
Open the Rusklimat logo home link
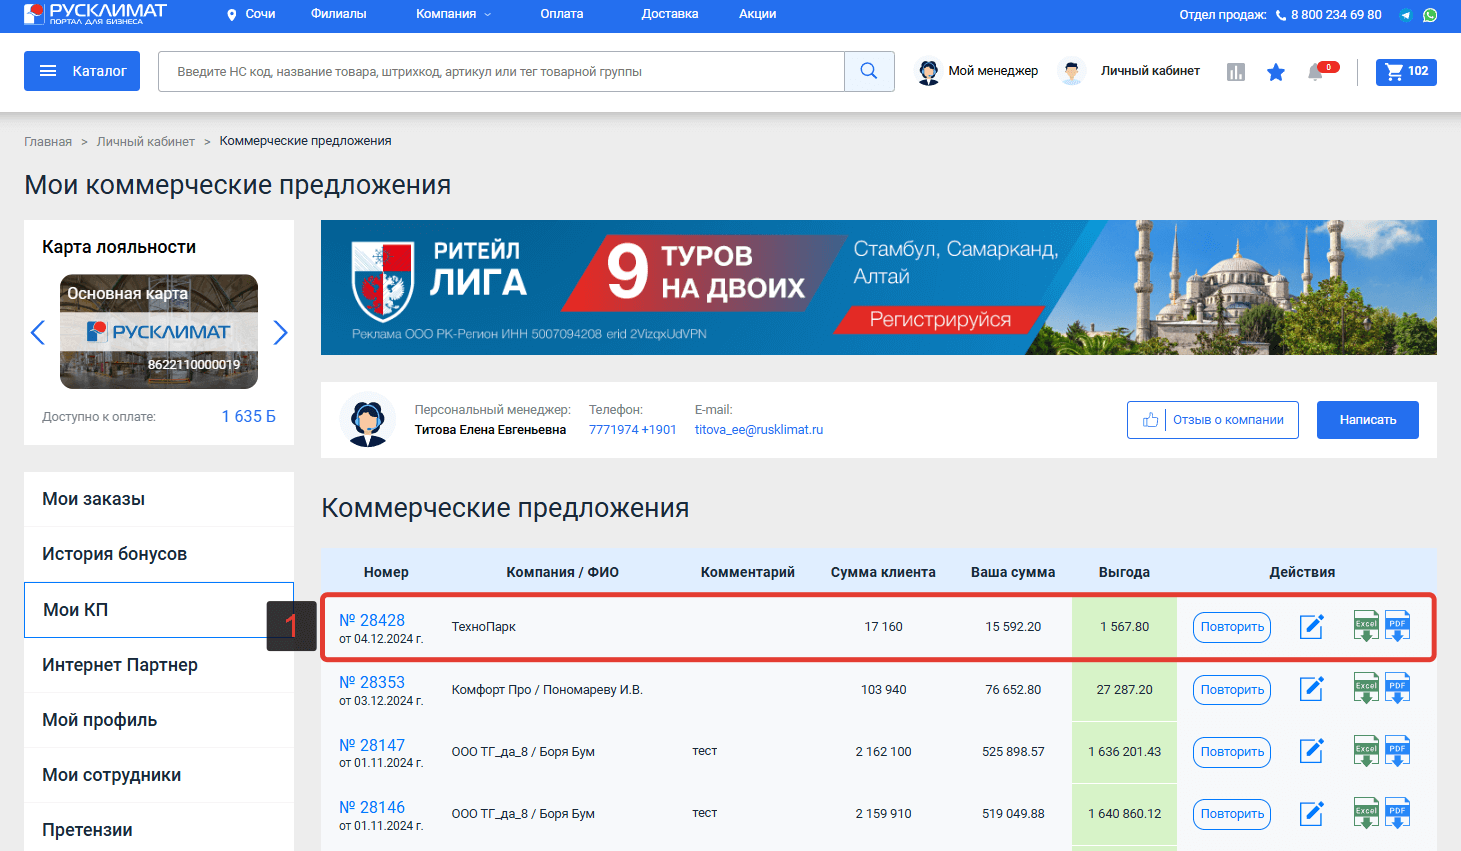[x=95, y=14]
